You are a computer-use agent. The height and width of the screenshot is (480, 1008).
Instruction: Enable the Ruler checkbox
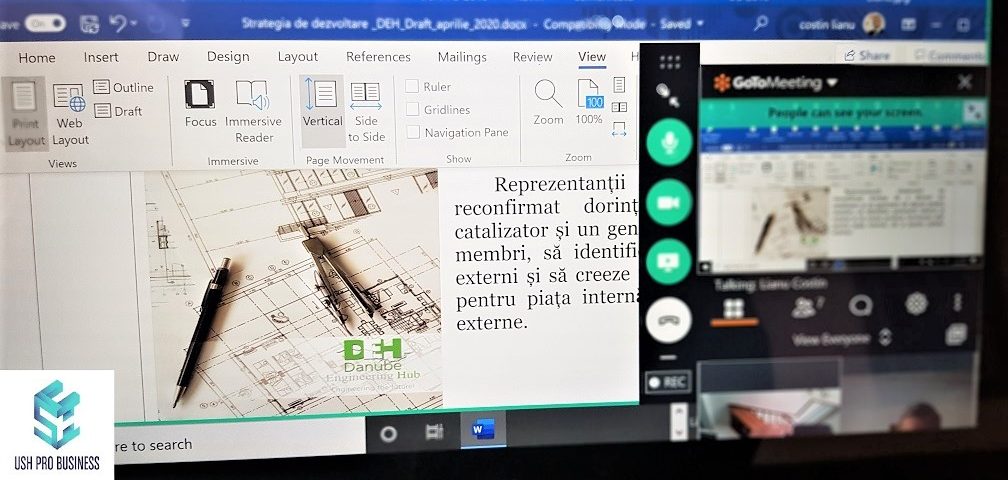[412, 87]
